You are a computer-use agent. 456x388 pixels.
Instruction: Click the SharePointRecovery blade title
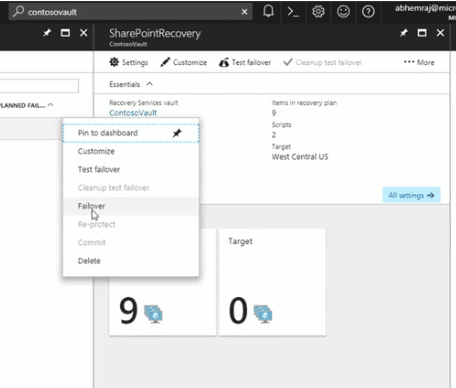(155, 33)
